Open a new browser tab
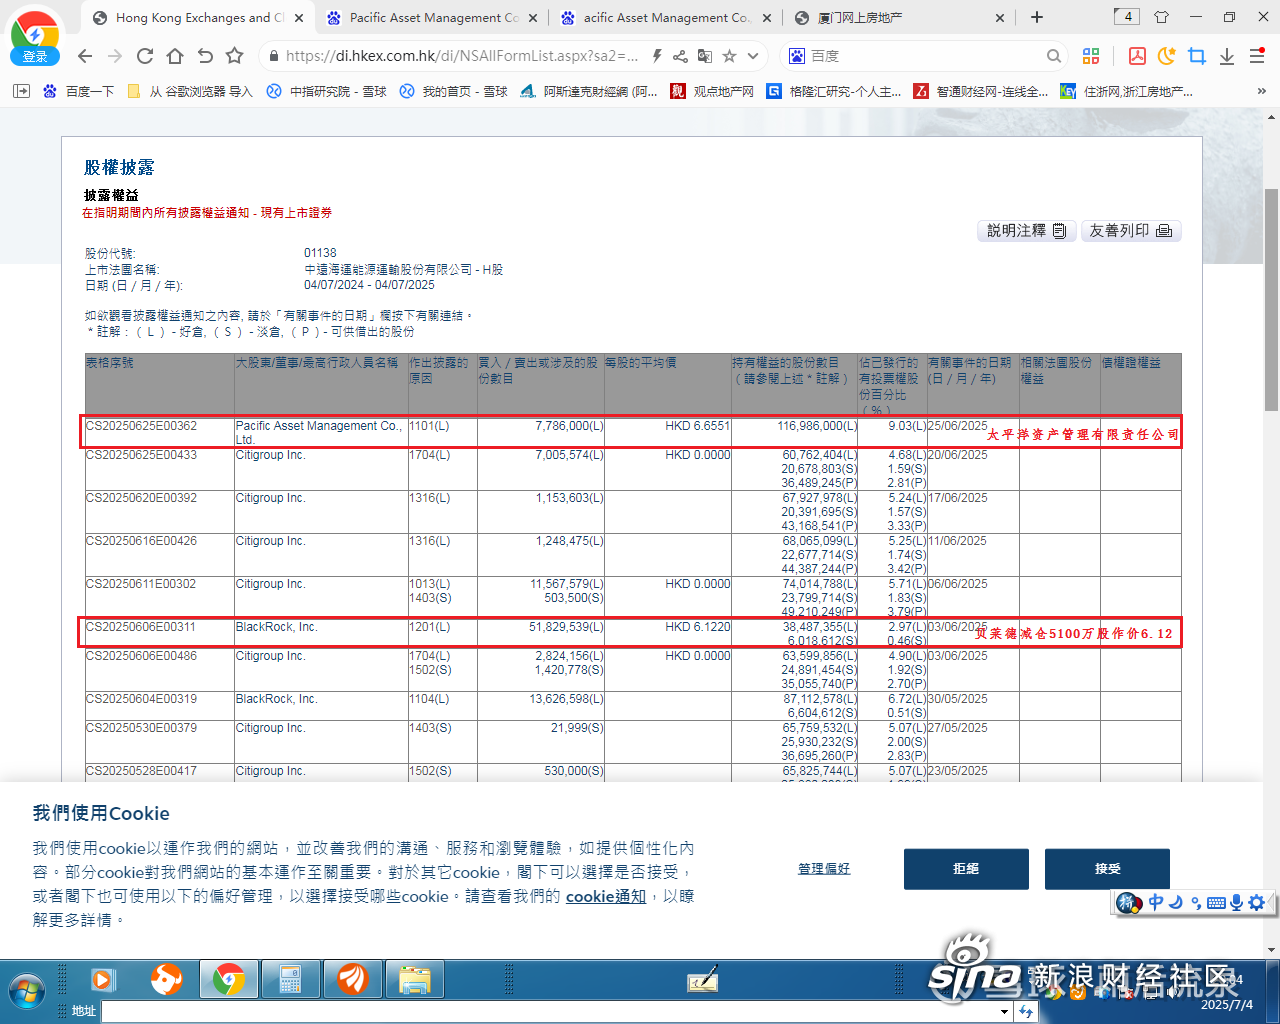This screenshot has height=1024, width=1280. coord(1037,17)
